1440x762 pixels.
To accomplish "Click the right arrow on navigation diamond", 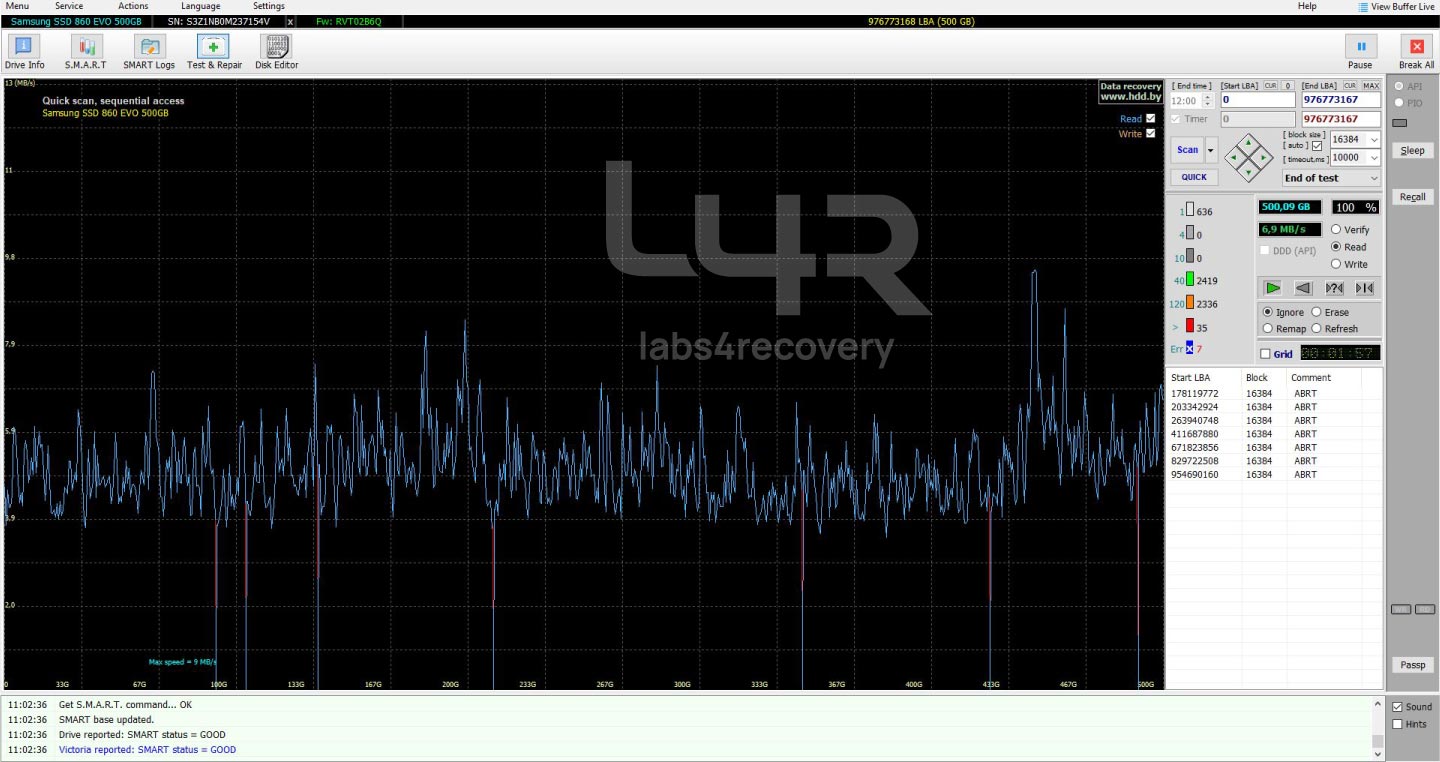I will (1265, 157).
